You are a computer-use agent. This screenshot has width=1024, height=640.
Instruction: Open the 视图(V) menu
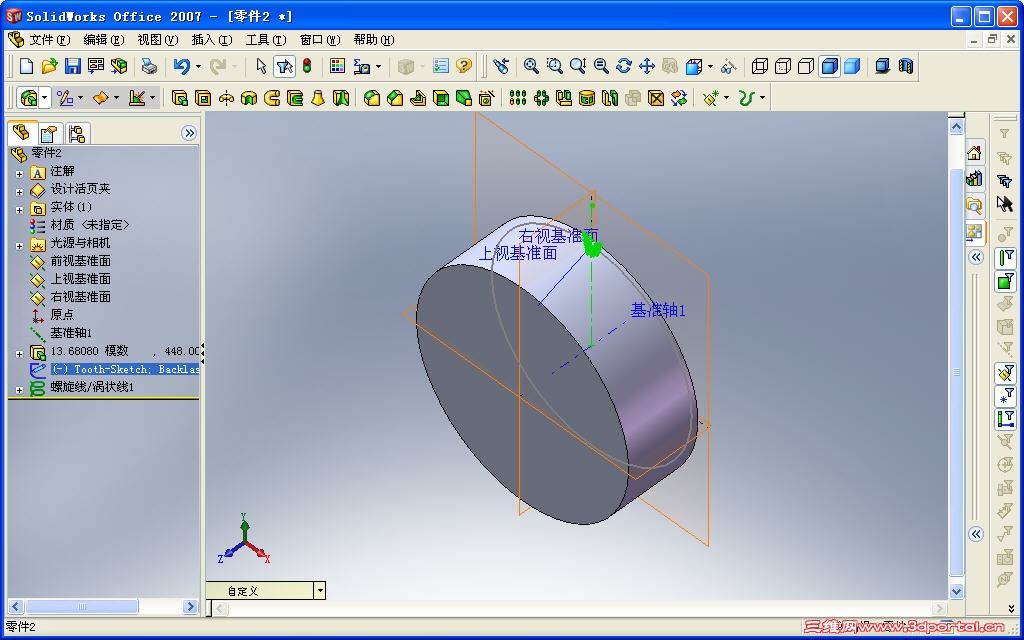(x=157, y=40)
